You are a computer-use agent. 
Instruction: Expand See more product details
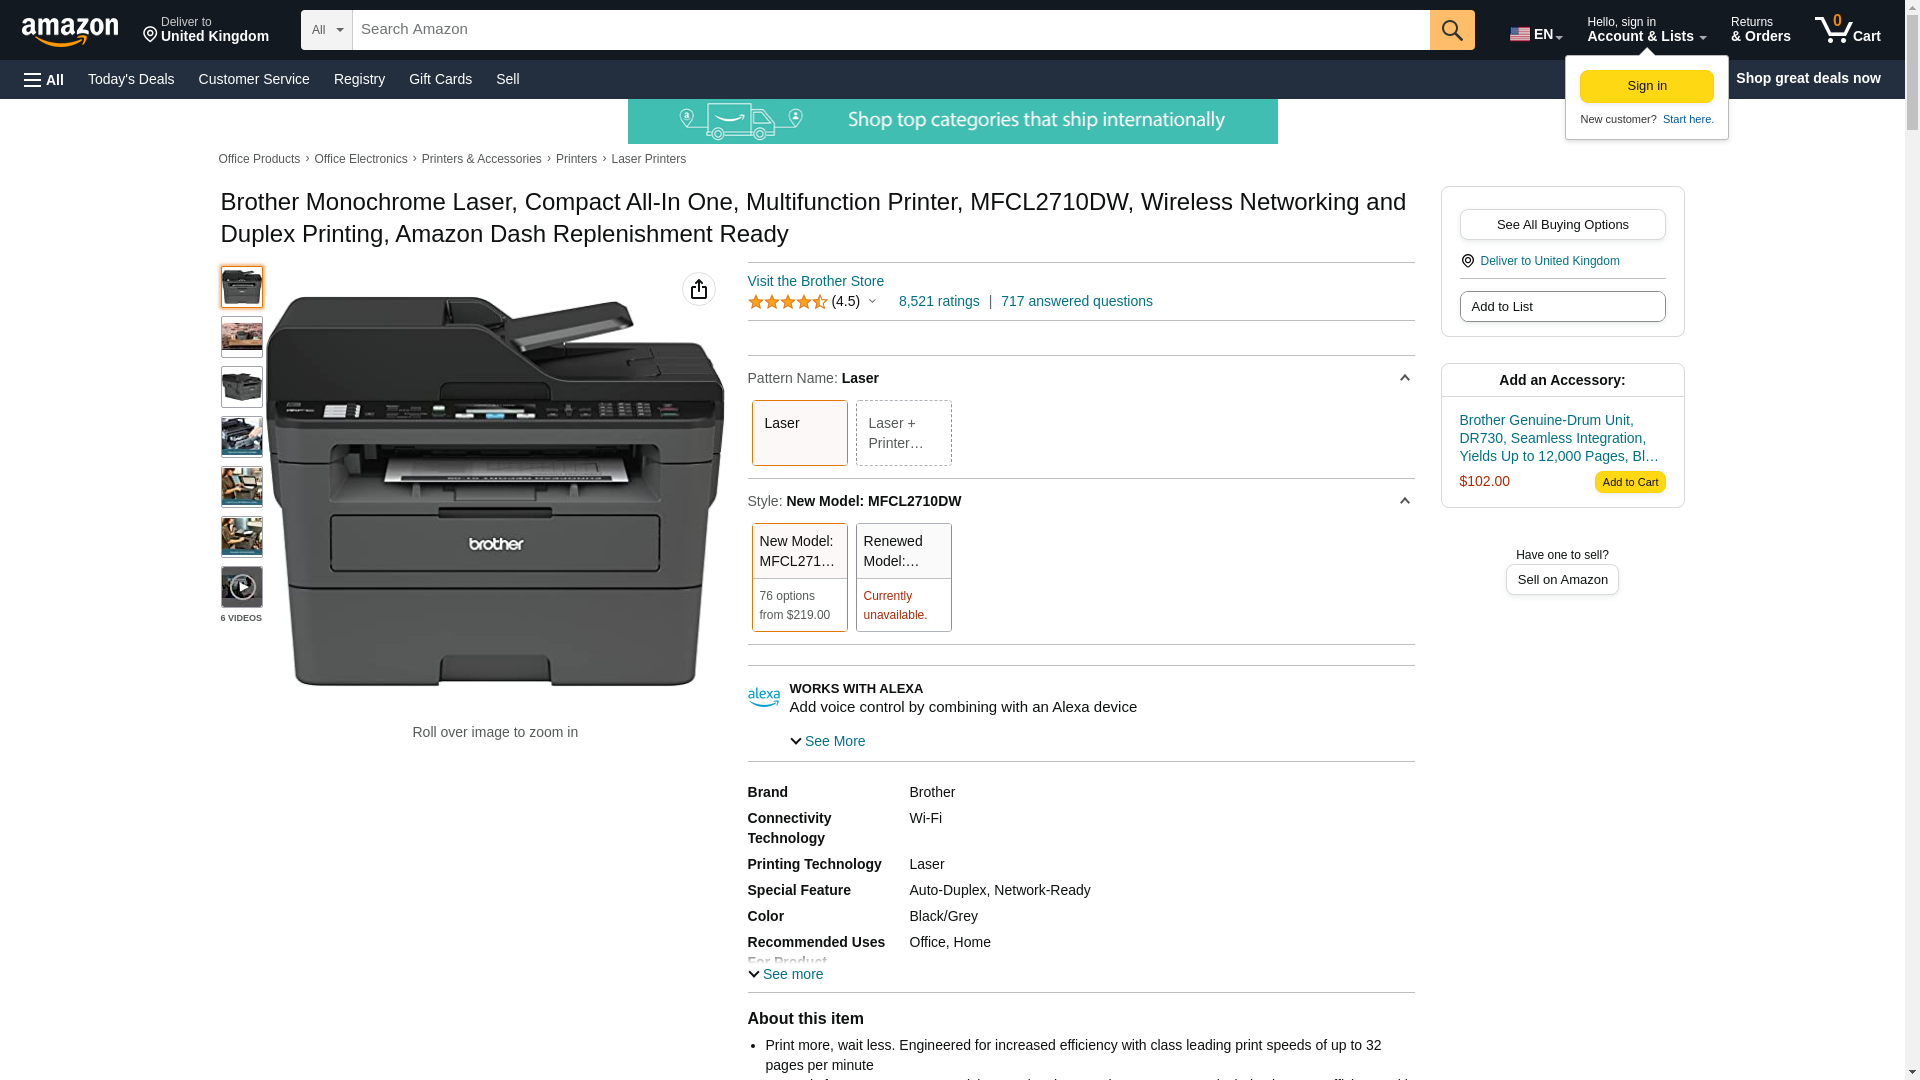(x=786, y=974)
